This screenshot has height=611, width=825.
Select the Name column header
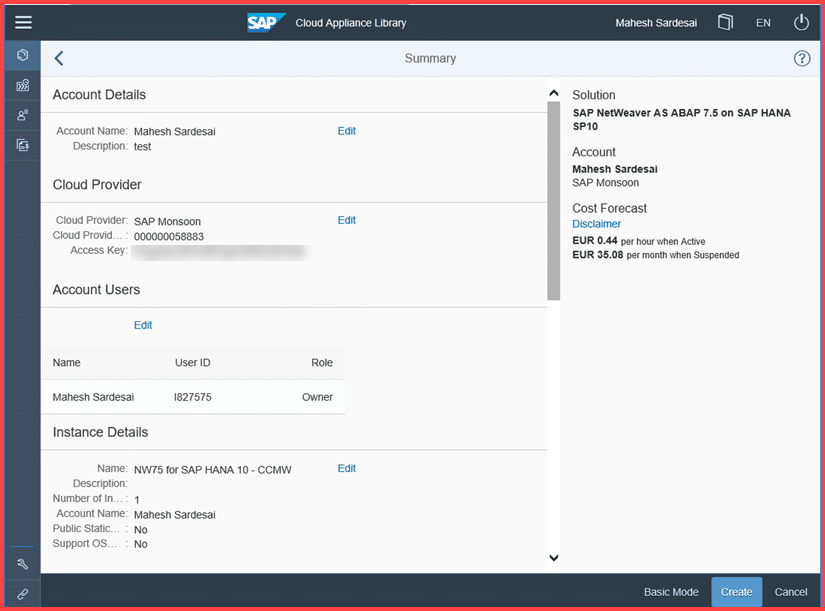67,363
